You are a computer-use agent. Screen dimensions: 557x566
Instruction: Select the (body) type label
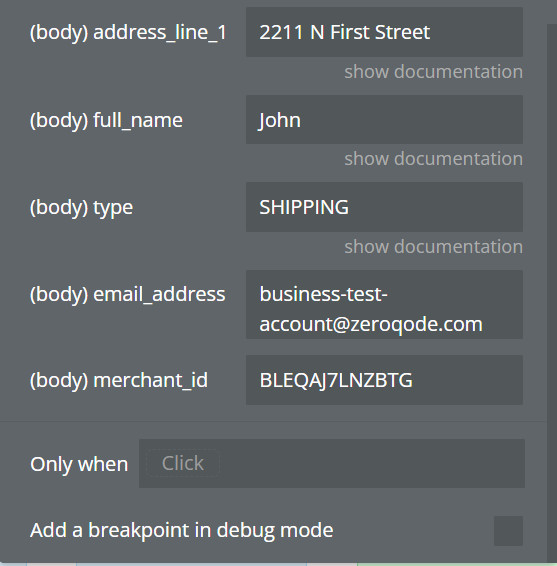coord(82,208)
